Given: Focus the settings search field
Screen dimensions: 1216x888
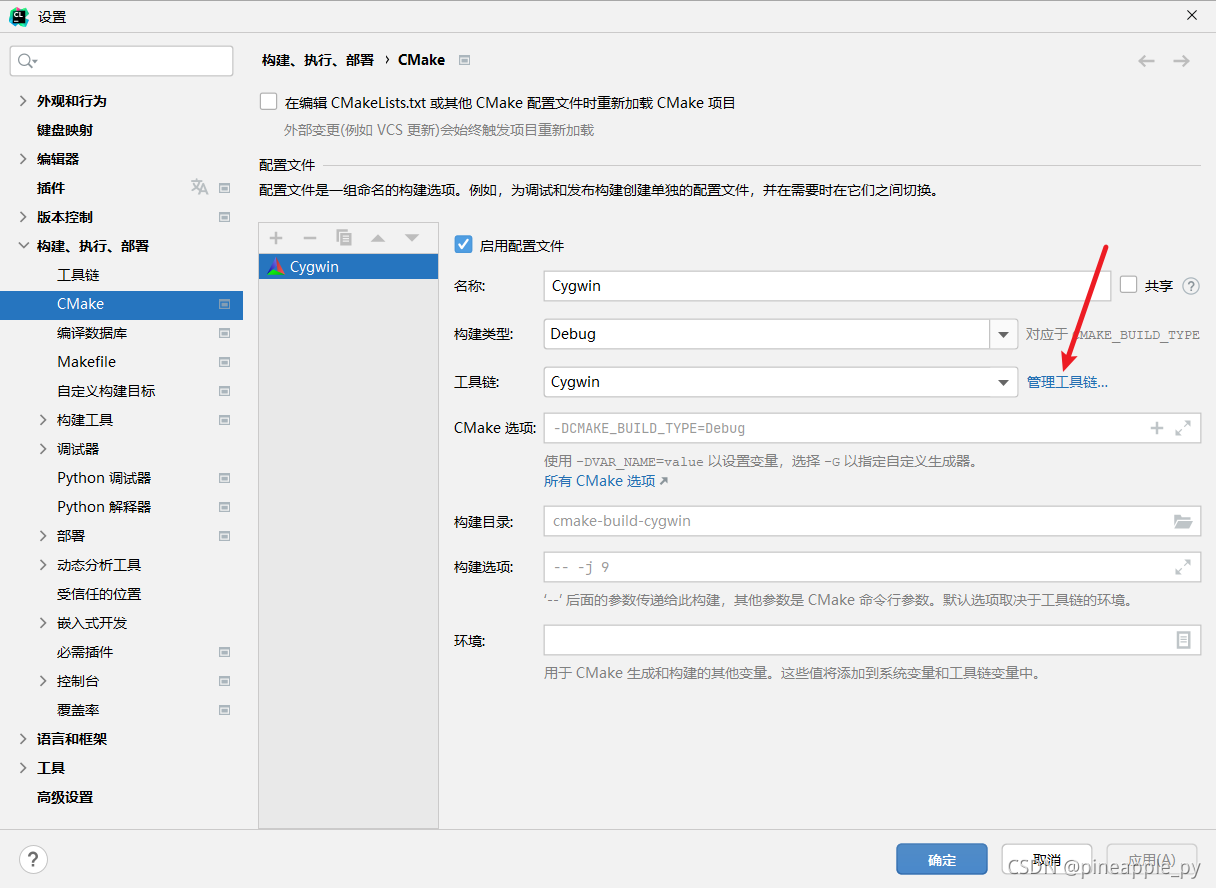Looking at the screenshot, I should [121, 61].
